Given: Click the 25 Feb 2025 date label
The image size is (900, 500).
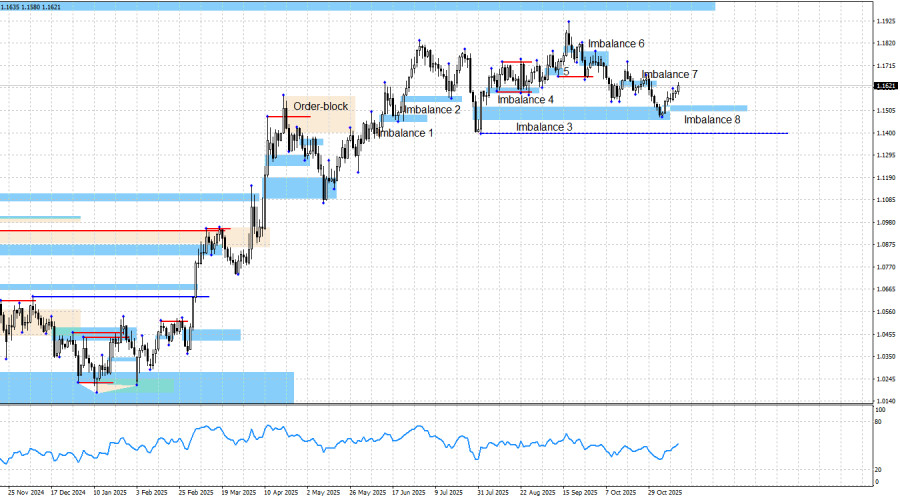Looking at the screenshot, I should [196, 493].
